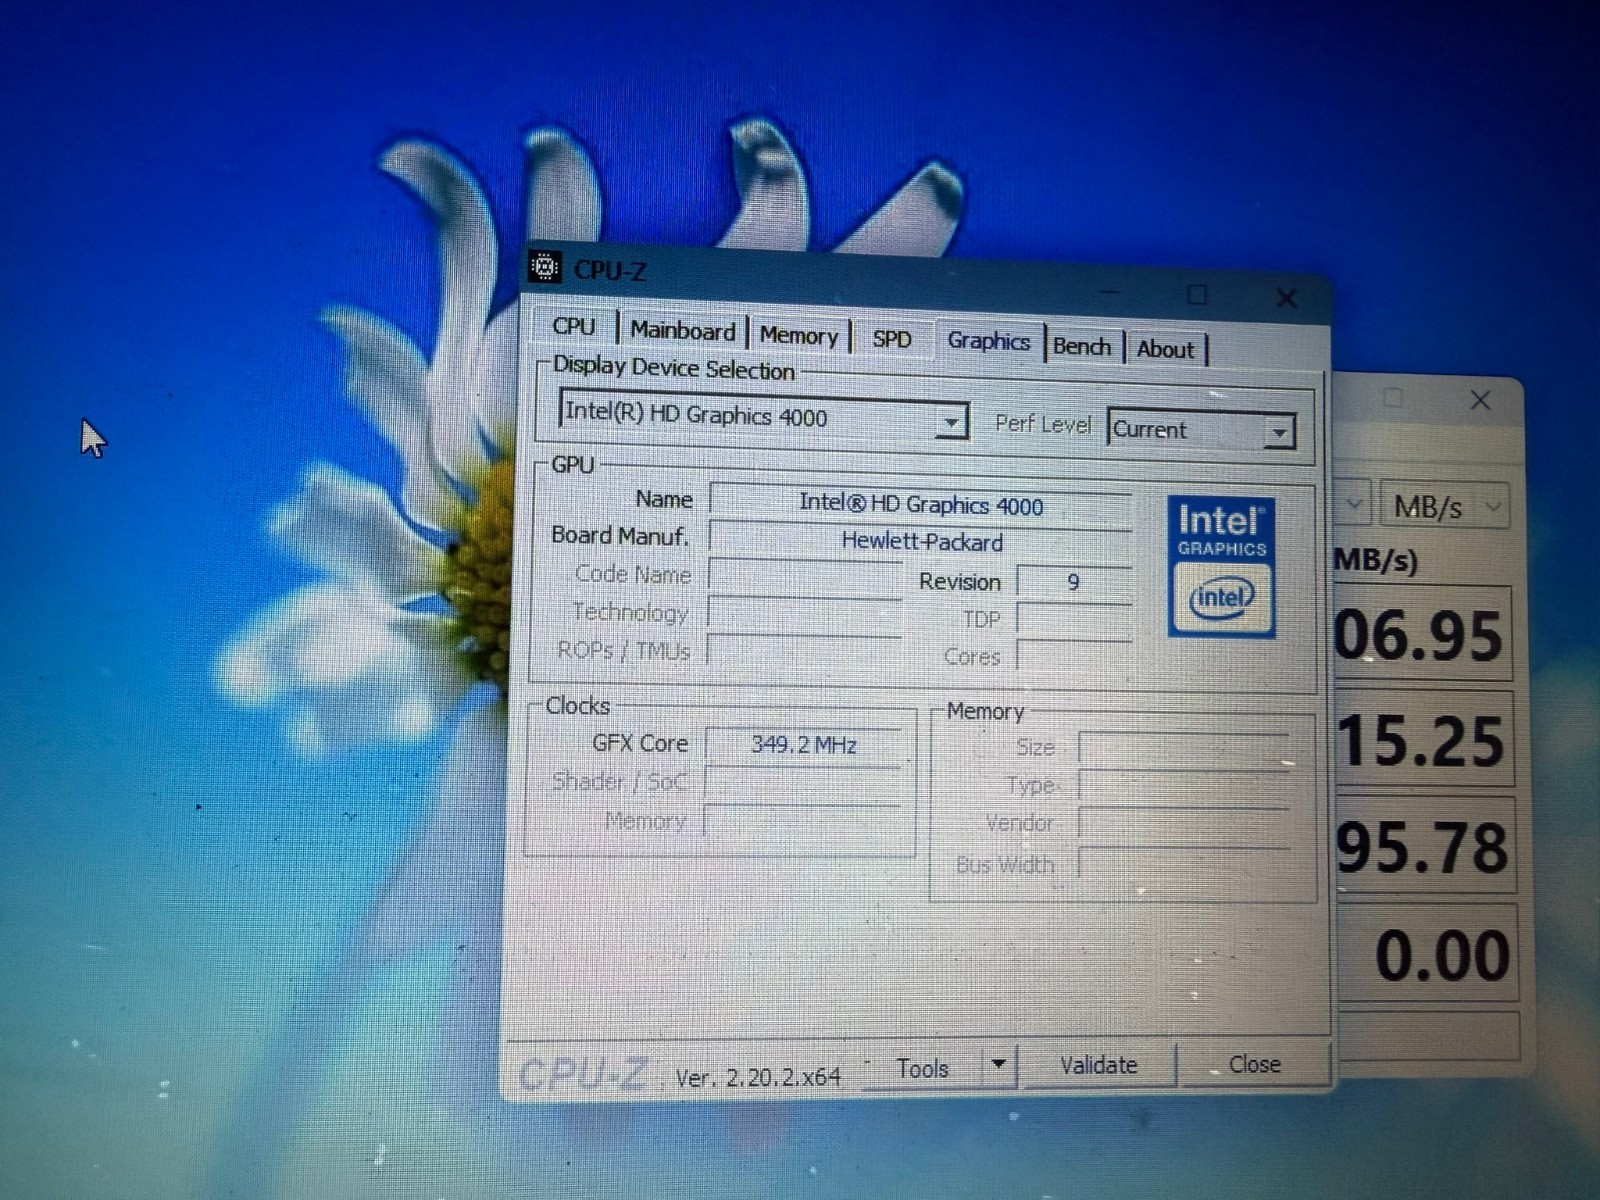Click the empty Memory Size field
Viewport: 1600px width, 1200px height.
[x=1184, y=750]
